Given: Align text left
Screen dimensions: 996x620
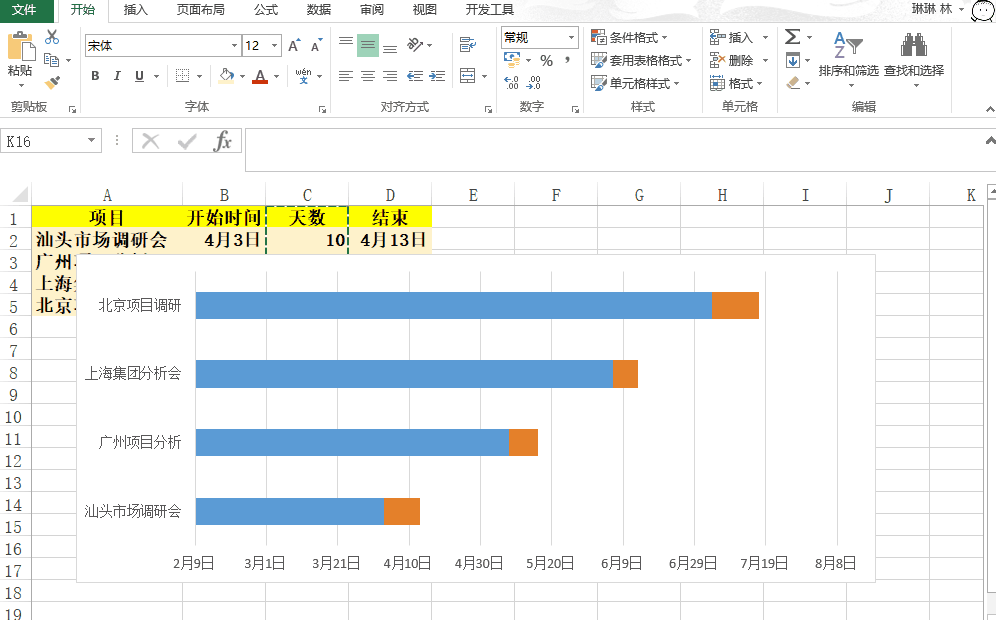Looking at the screenshot, I should coord(346,76).
